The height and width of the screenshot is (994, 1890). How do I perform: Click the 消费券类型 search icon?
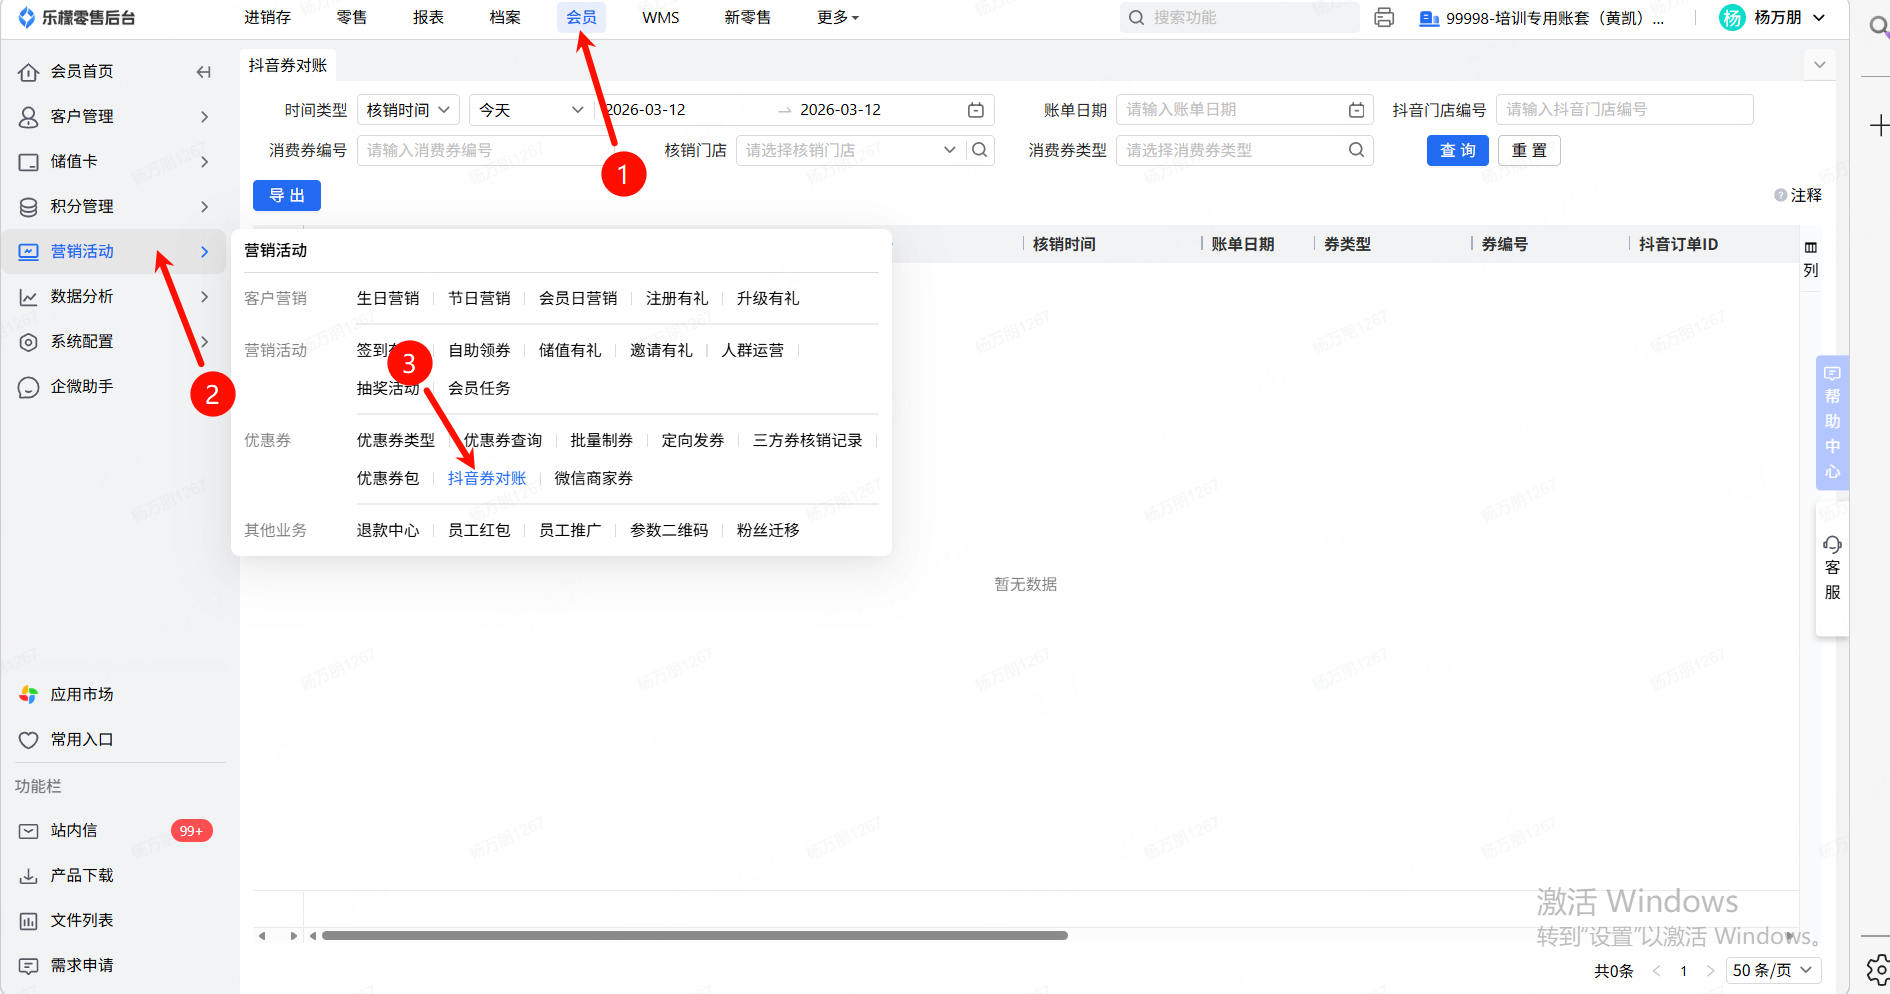point(1356,150)
